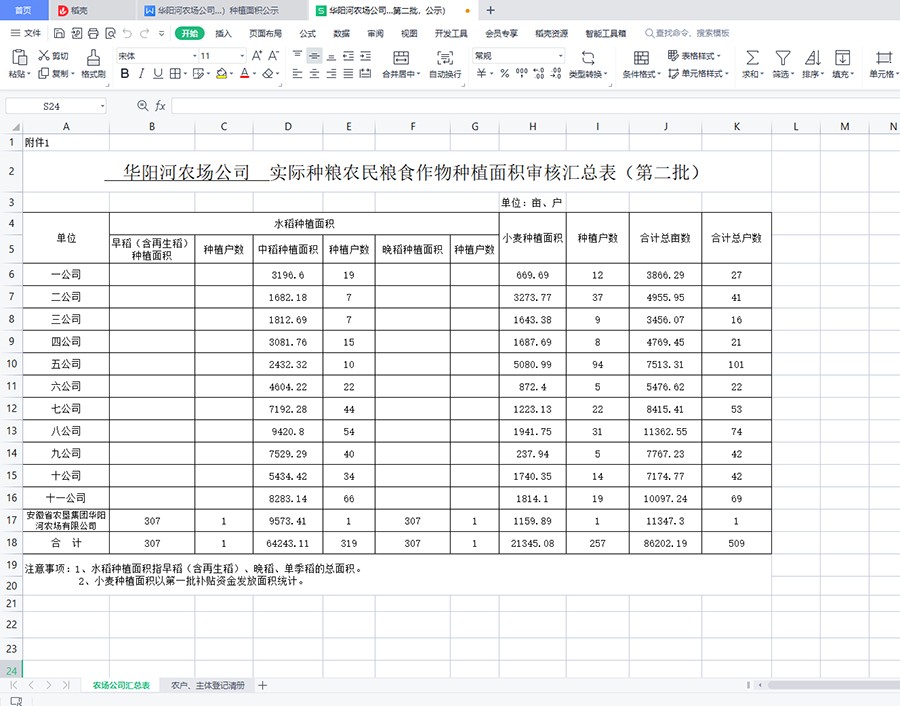Toggle Italic formatting
Image resolution: width=900 pixels, height=706 pixels.
point(141,74)
